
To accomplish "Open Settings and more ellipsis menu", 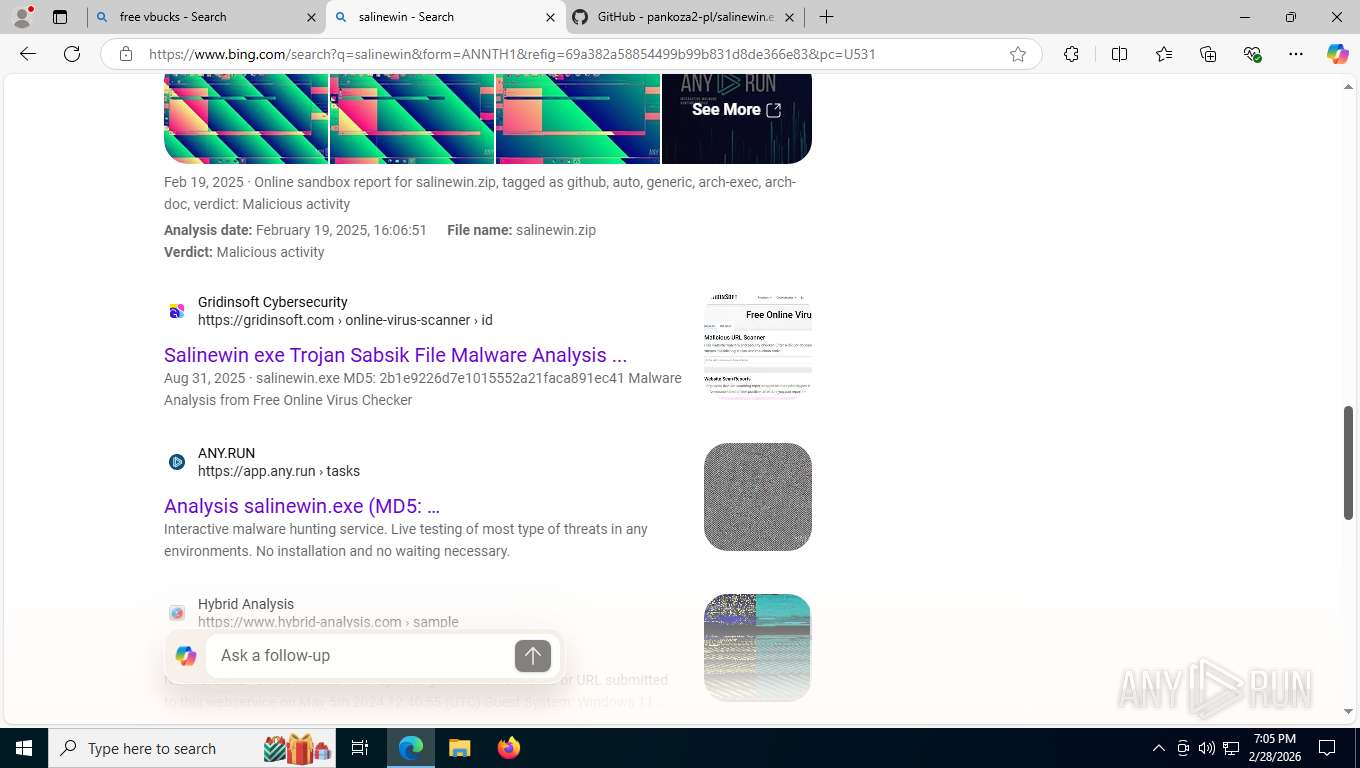I will [1296, 54].
